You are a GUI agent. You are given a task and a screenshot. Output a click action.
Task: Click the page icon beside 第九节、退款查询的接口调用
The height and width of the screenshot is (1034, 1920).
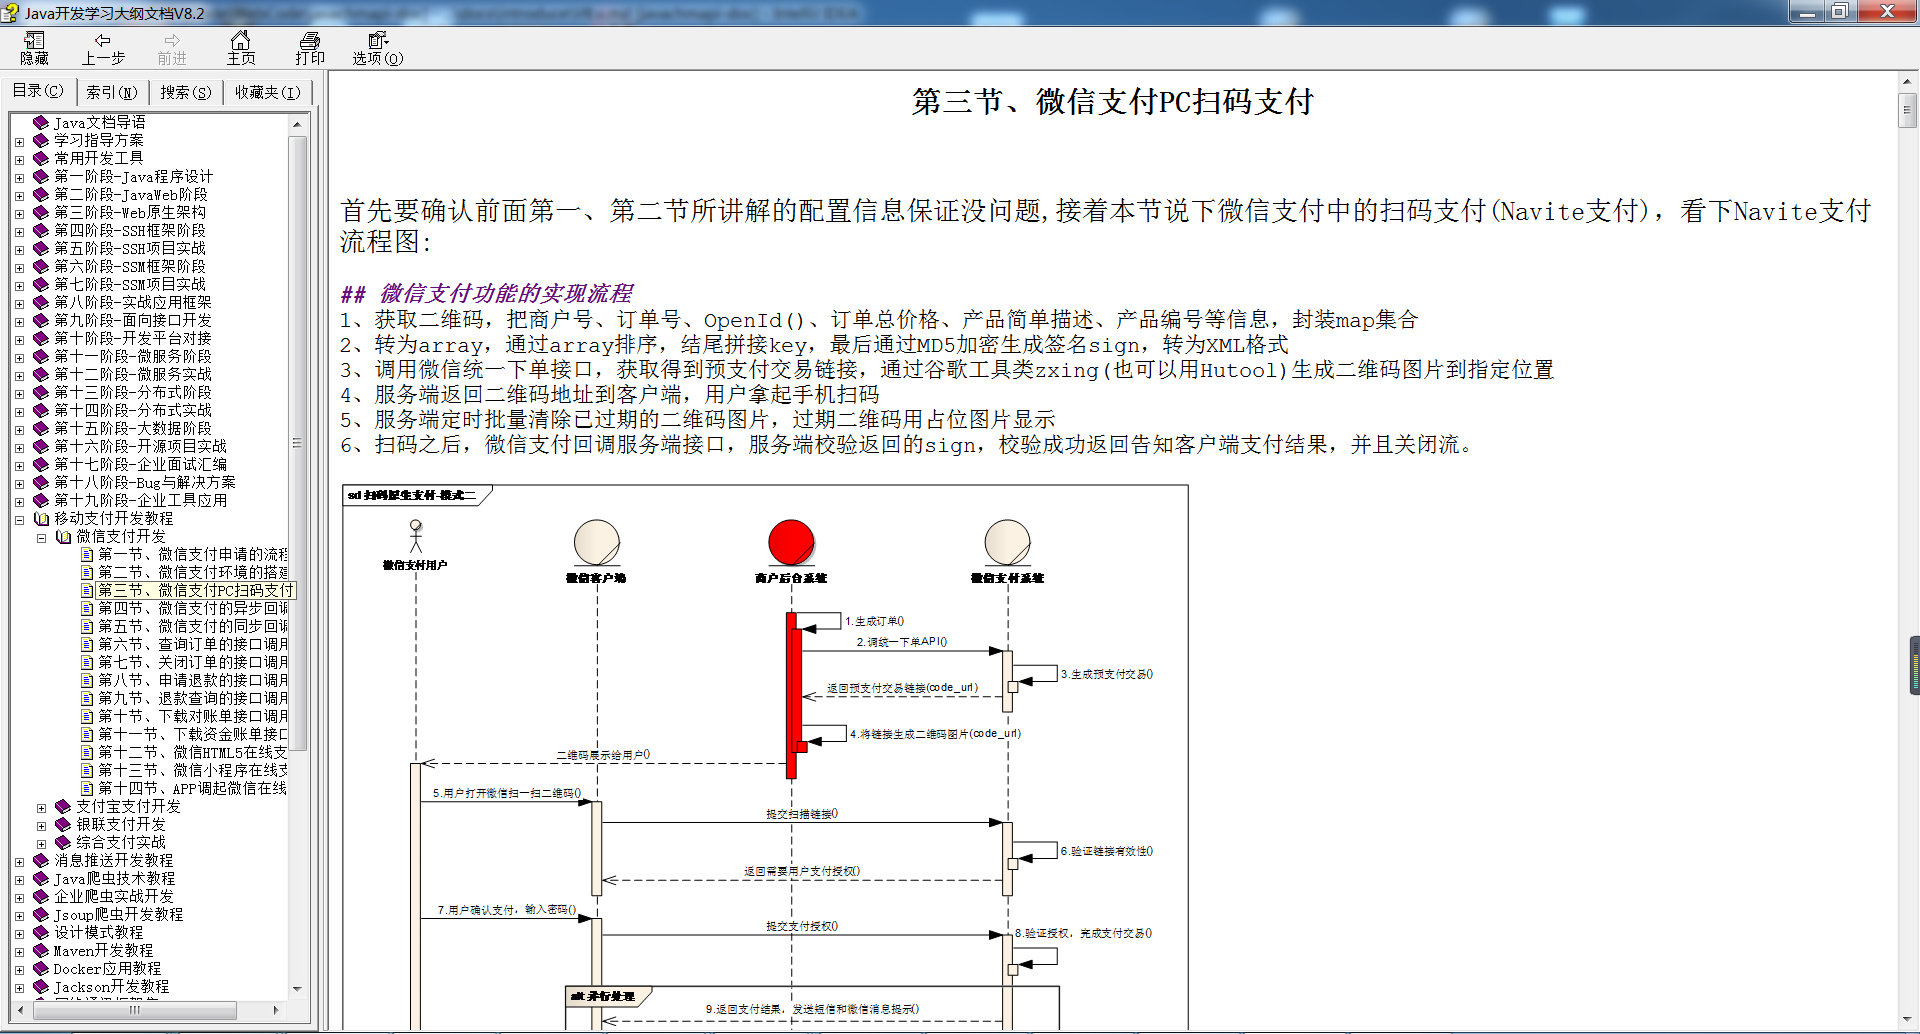[87, 699]
